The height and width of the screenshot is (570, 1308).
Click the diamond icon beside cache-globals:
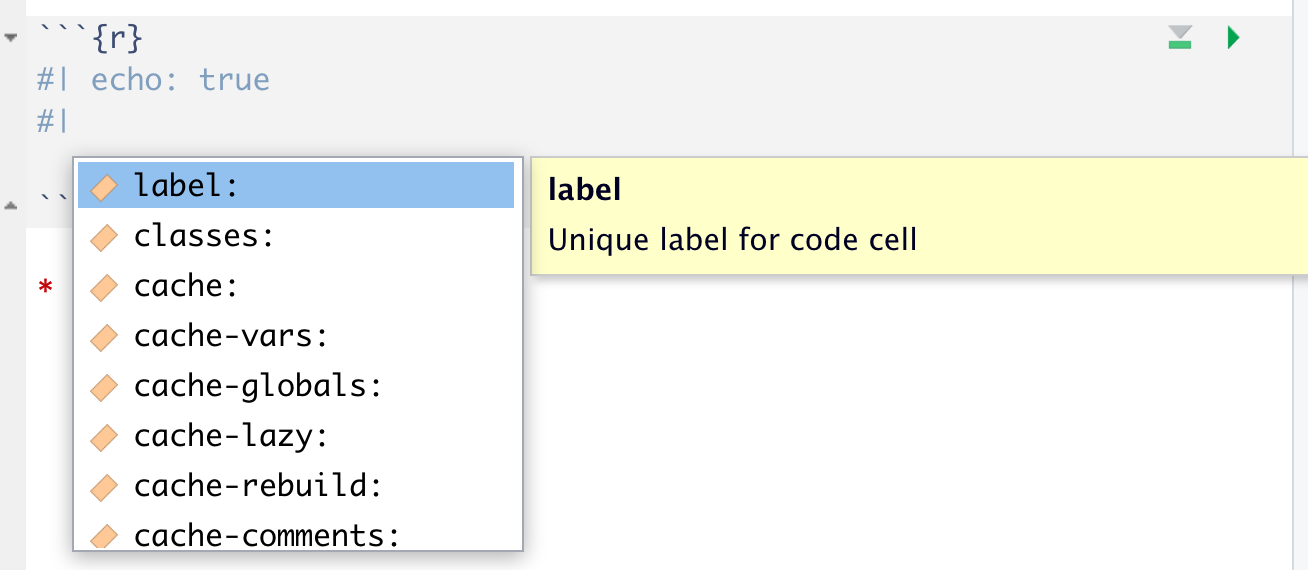104,387
